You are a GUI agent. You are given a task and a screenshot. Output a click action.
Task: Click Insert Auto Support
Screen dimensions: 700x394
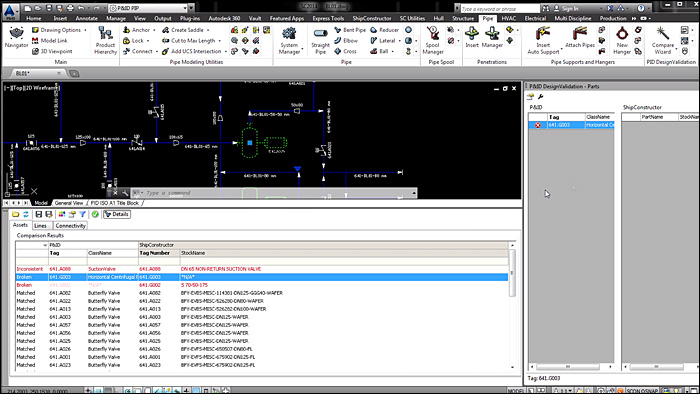pos(543,40)
